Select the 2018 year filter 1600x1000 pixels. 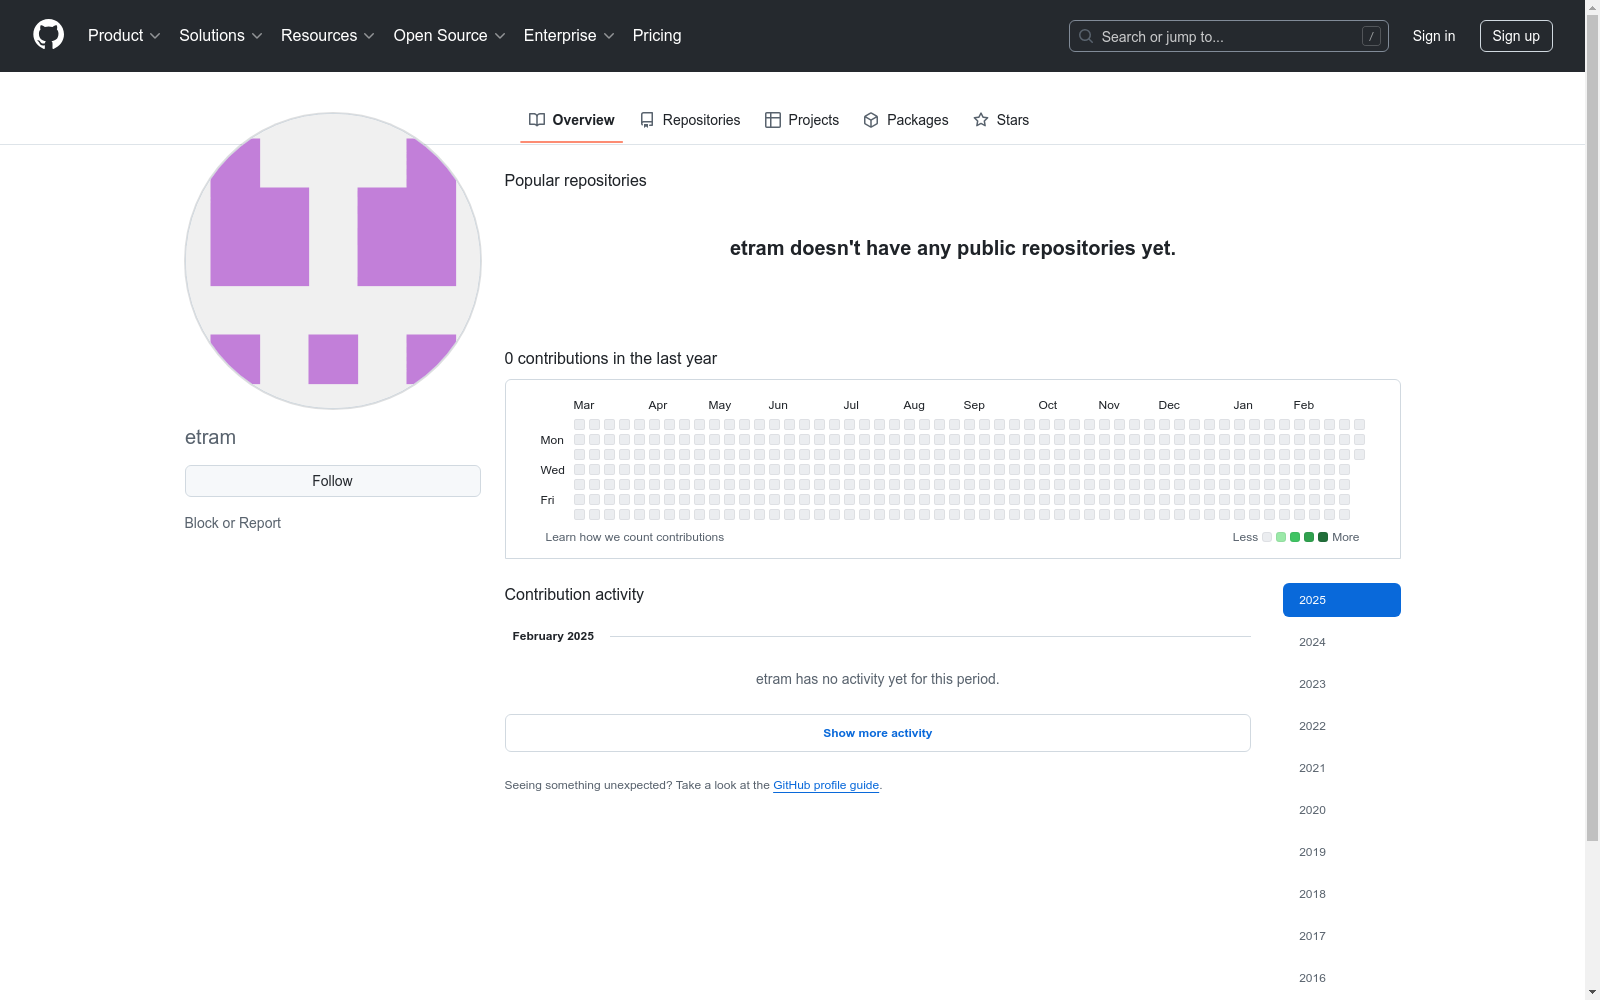click(x=1342, y=894)
